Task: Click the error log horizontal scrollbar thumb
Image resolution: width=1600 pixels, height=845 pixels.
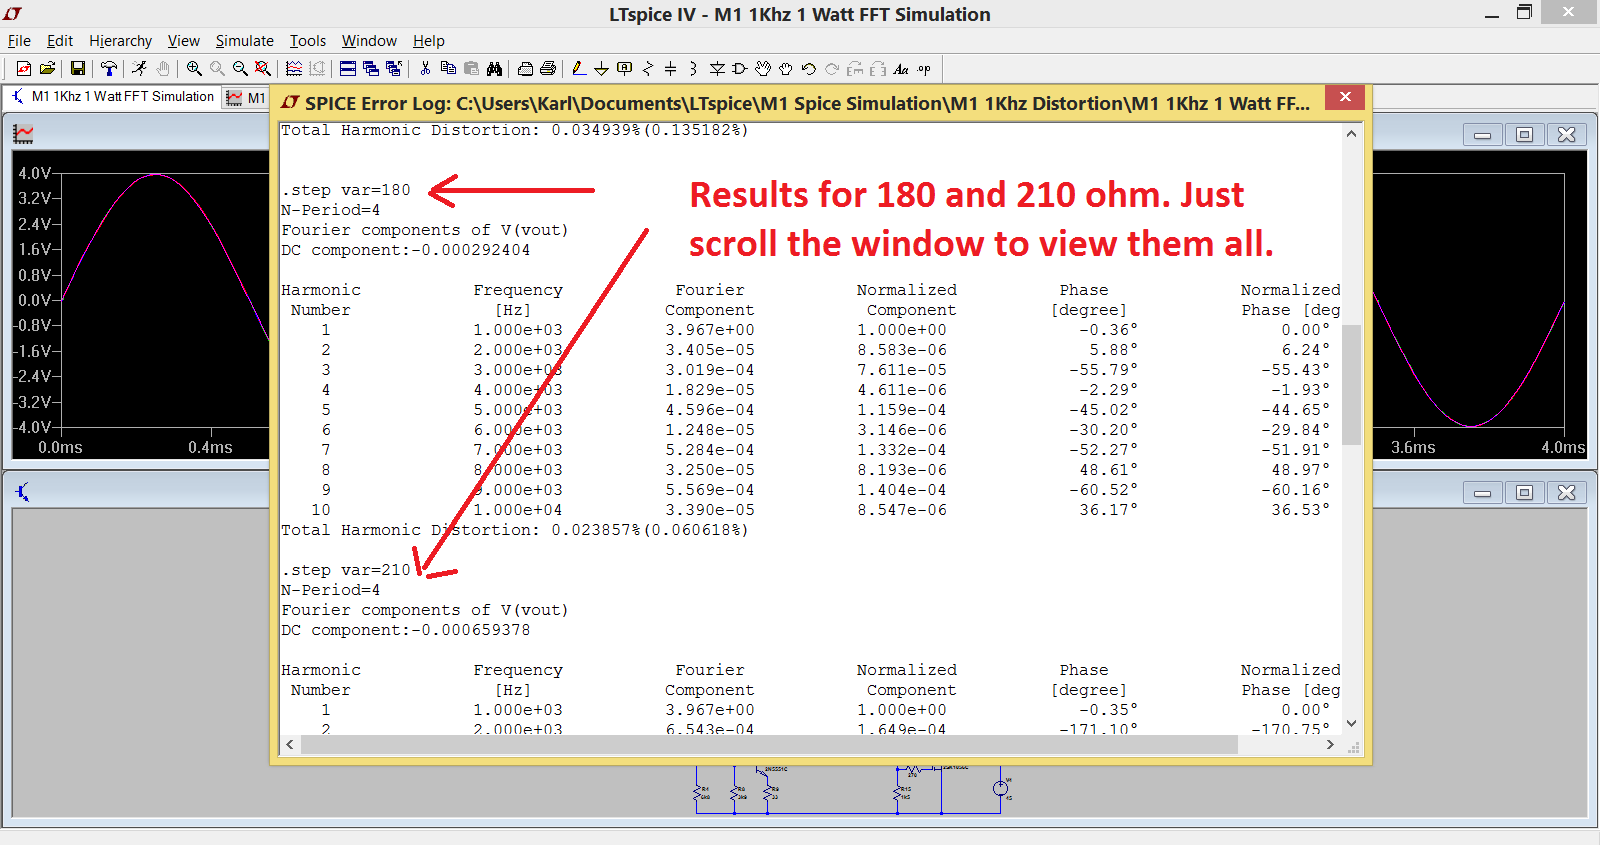Action: click(x=768, y=745)
